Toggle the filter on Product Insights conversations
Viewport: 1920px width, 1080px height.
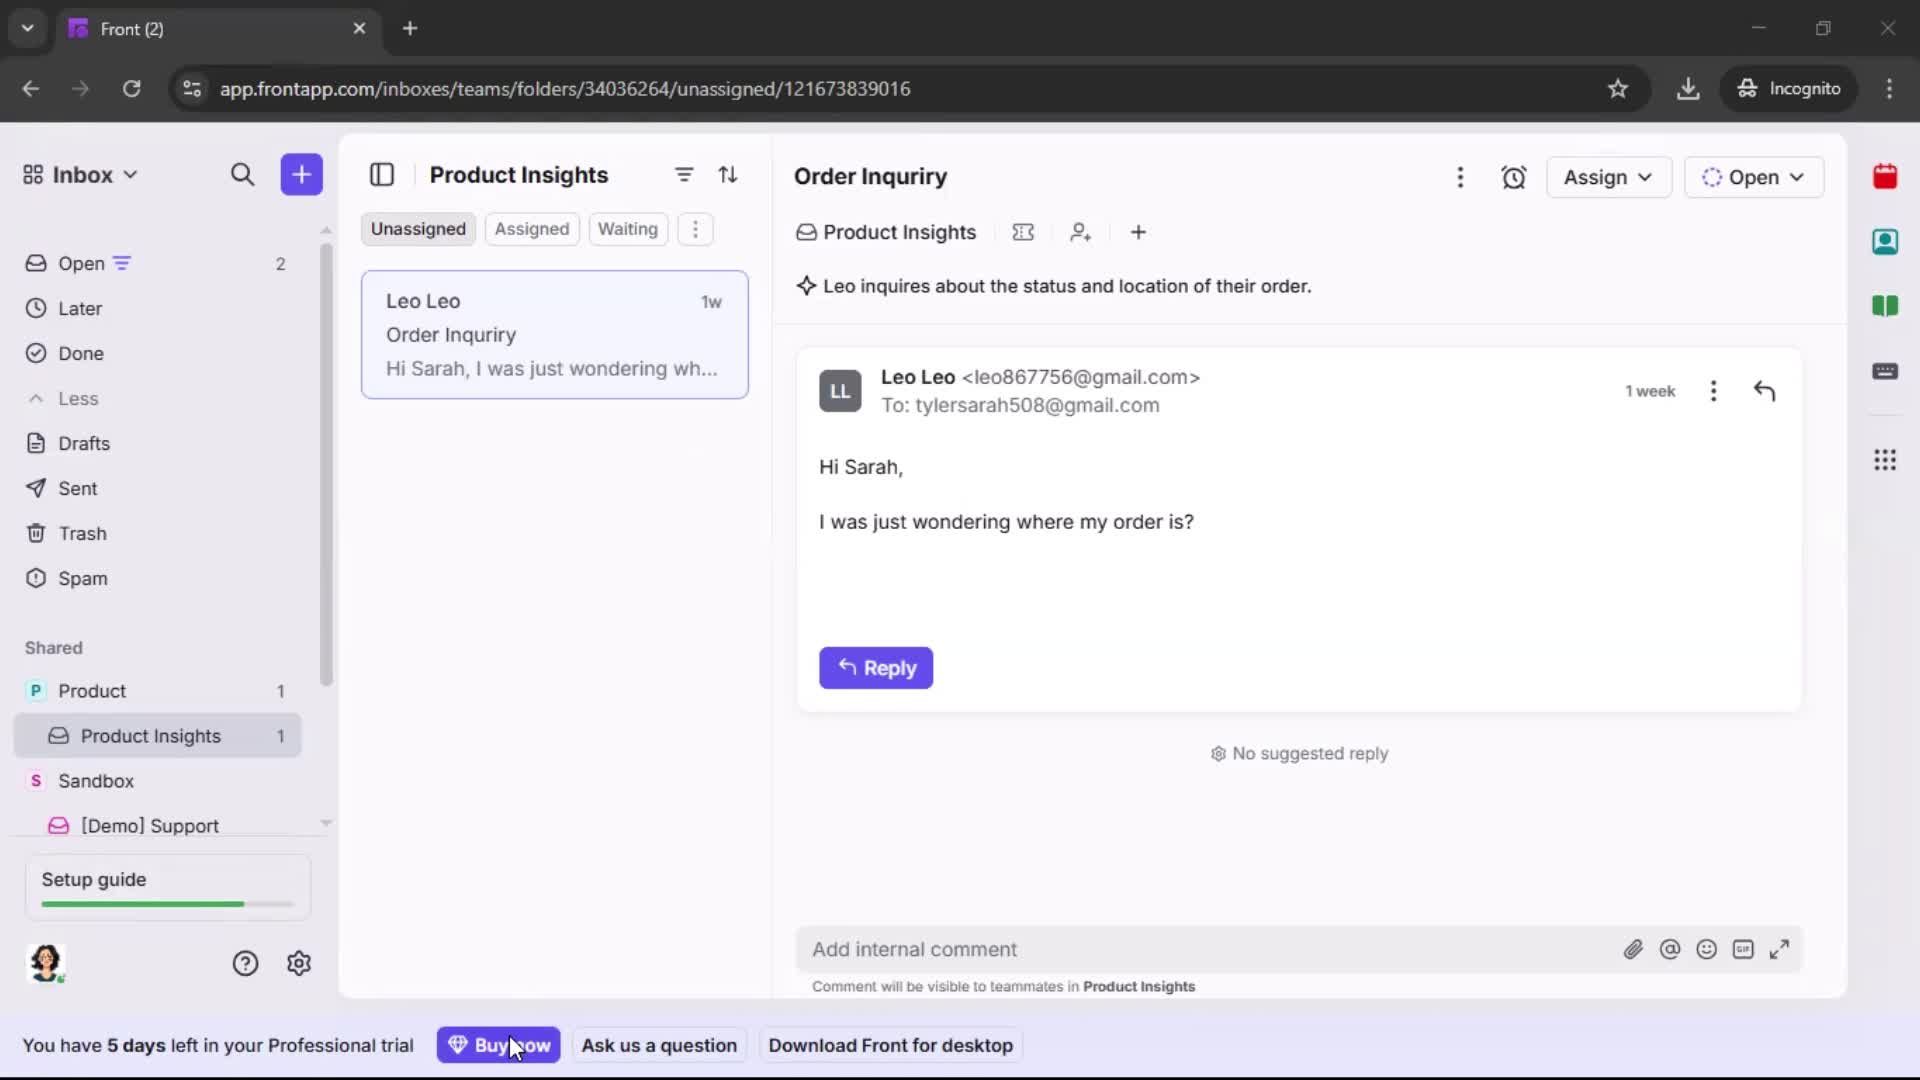pyautogui.click(x=684, y=175)
